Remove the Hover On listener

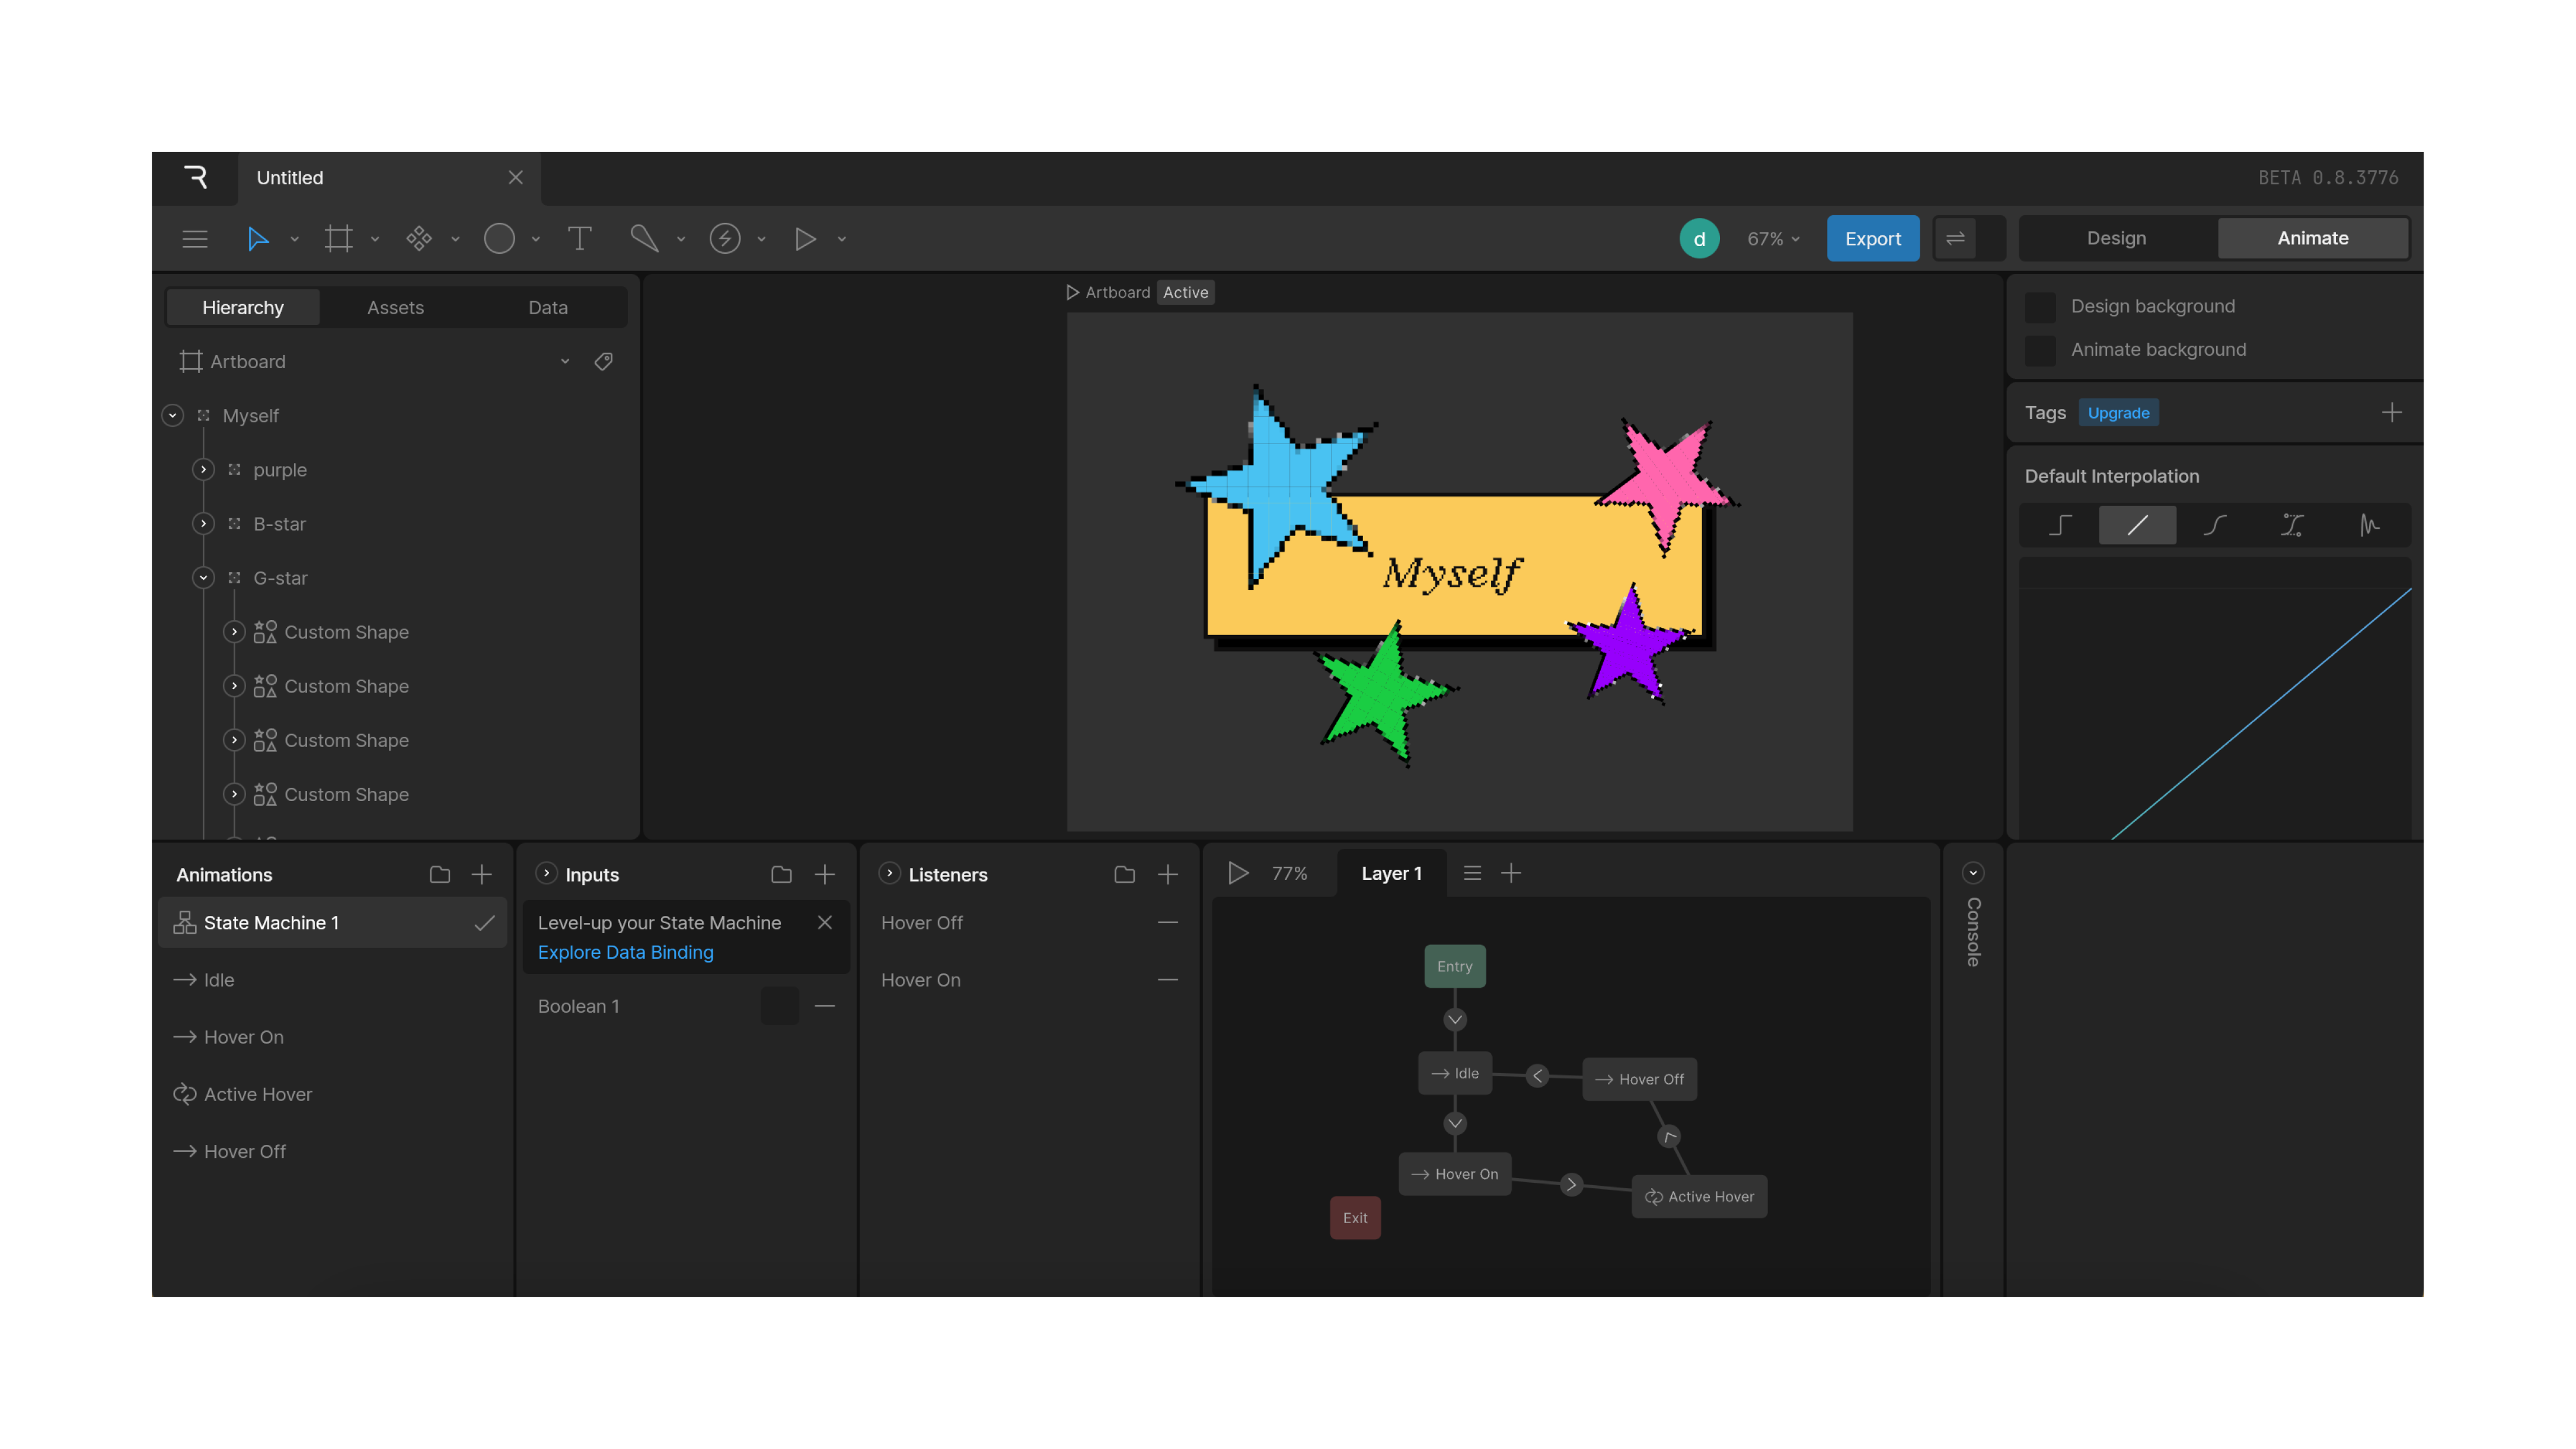[1168, 980]
